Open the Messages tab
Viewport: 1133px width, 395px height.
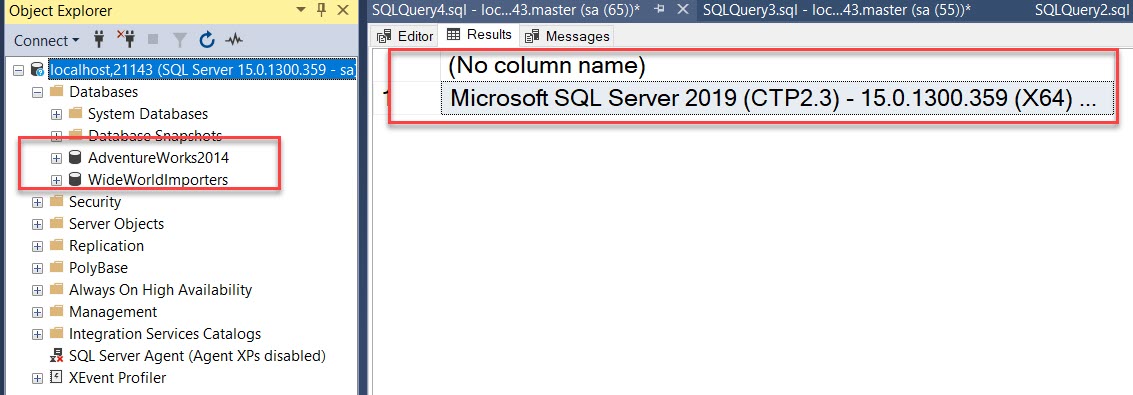click(568, 36)
